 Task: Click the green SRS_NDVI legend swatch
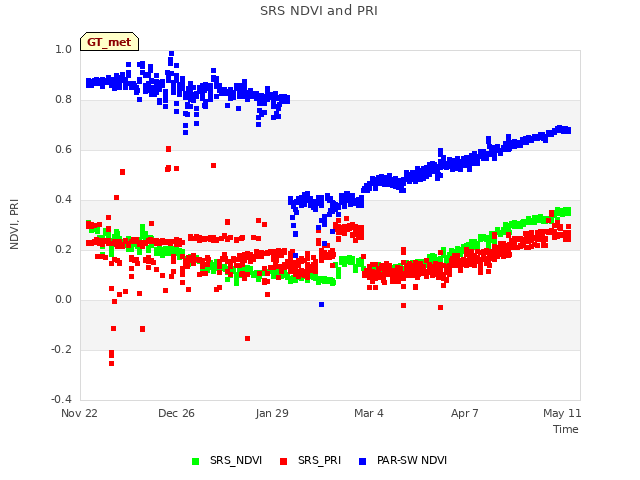(196, 461)
